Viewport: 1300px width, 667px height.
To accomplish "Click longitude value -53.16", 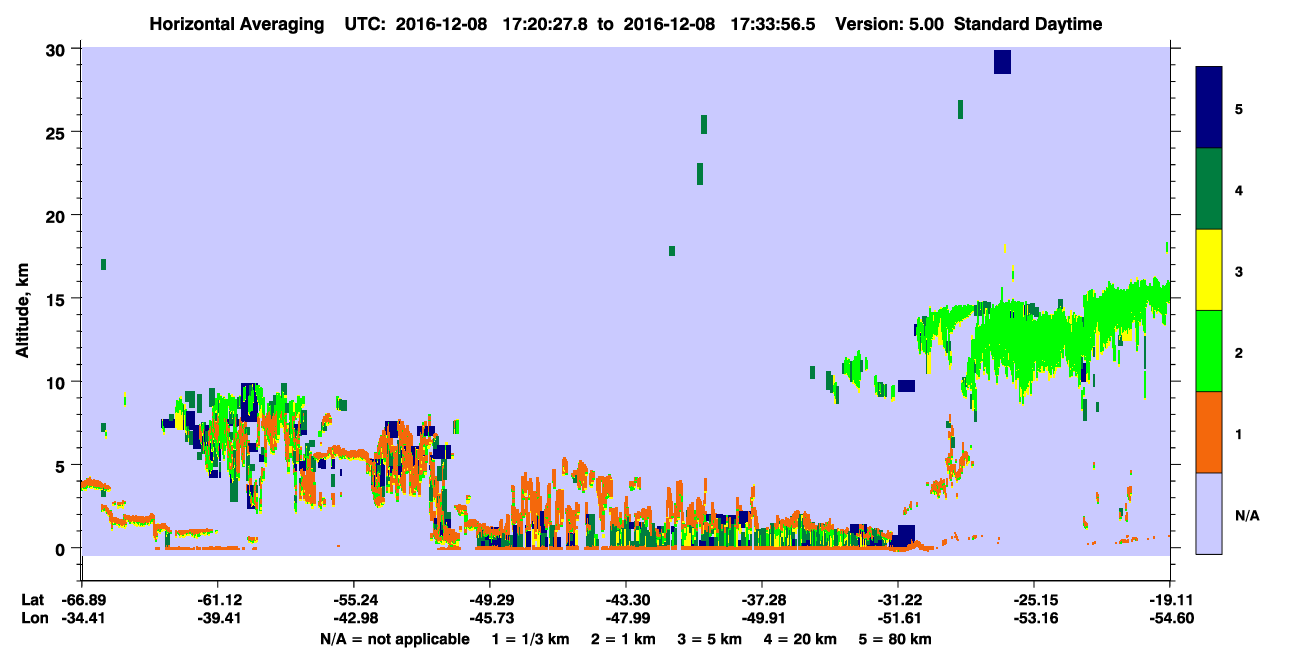I will tap(1034, 619).
